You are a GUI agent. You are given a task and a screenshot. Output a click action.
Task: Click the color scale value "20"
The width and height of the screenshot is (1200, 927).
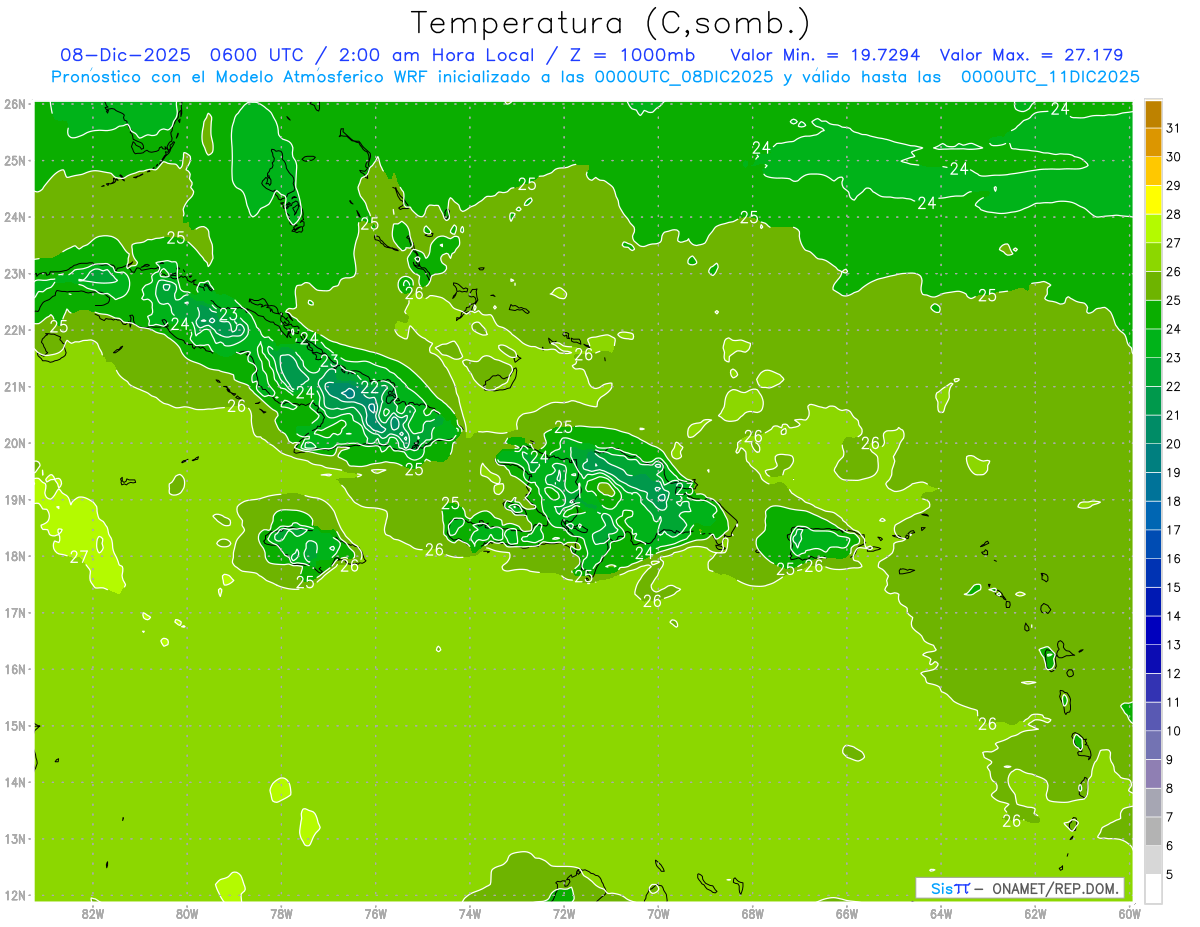coord(1173,443)
